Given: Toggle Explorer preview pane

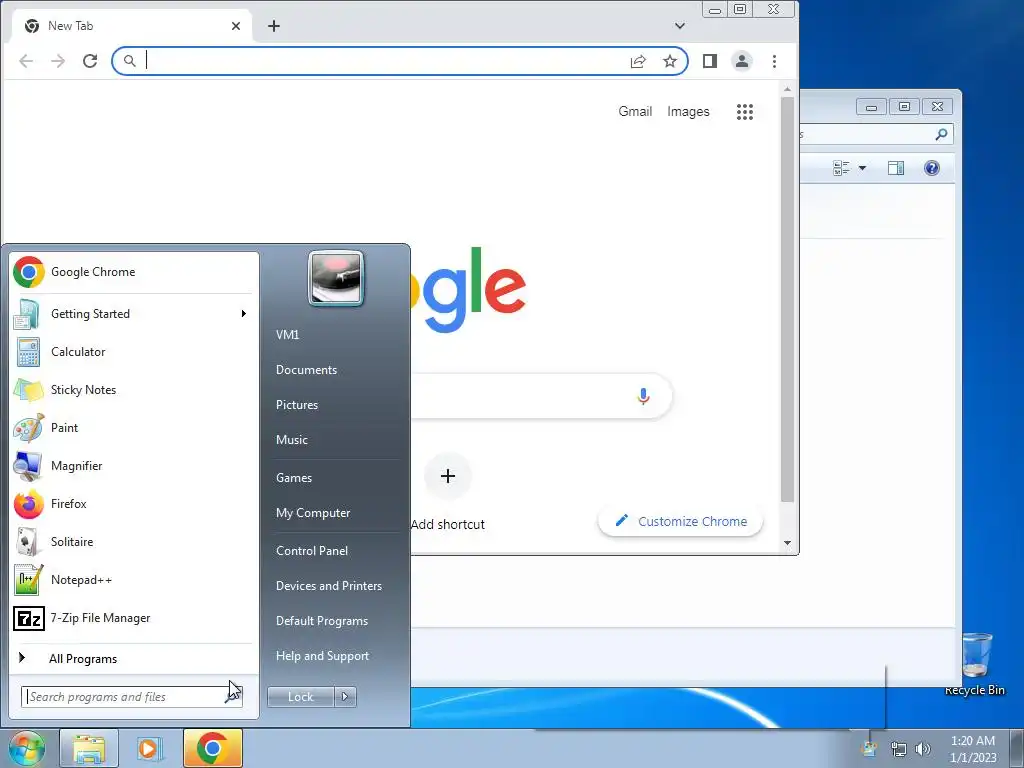Looking at the screenshot, I should point(896,168).
